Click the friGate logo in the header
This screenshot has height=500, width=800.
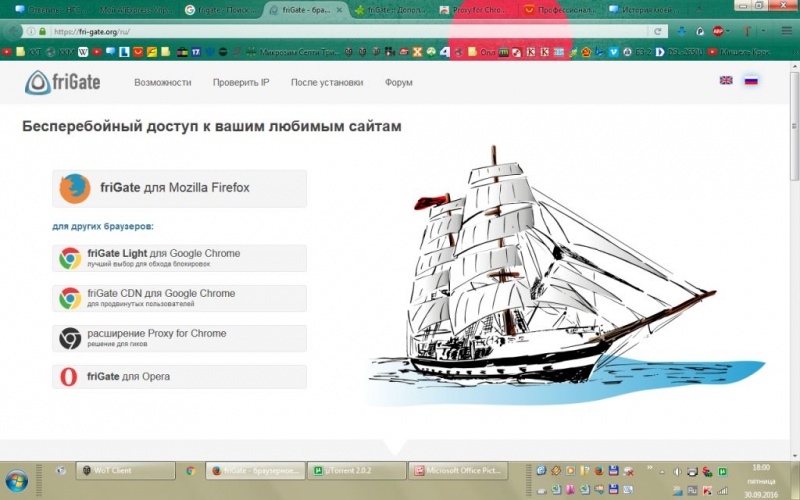point(64,82)
